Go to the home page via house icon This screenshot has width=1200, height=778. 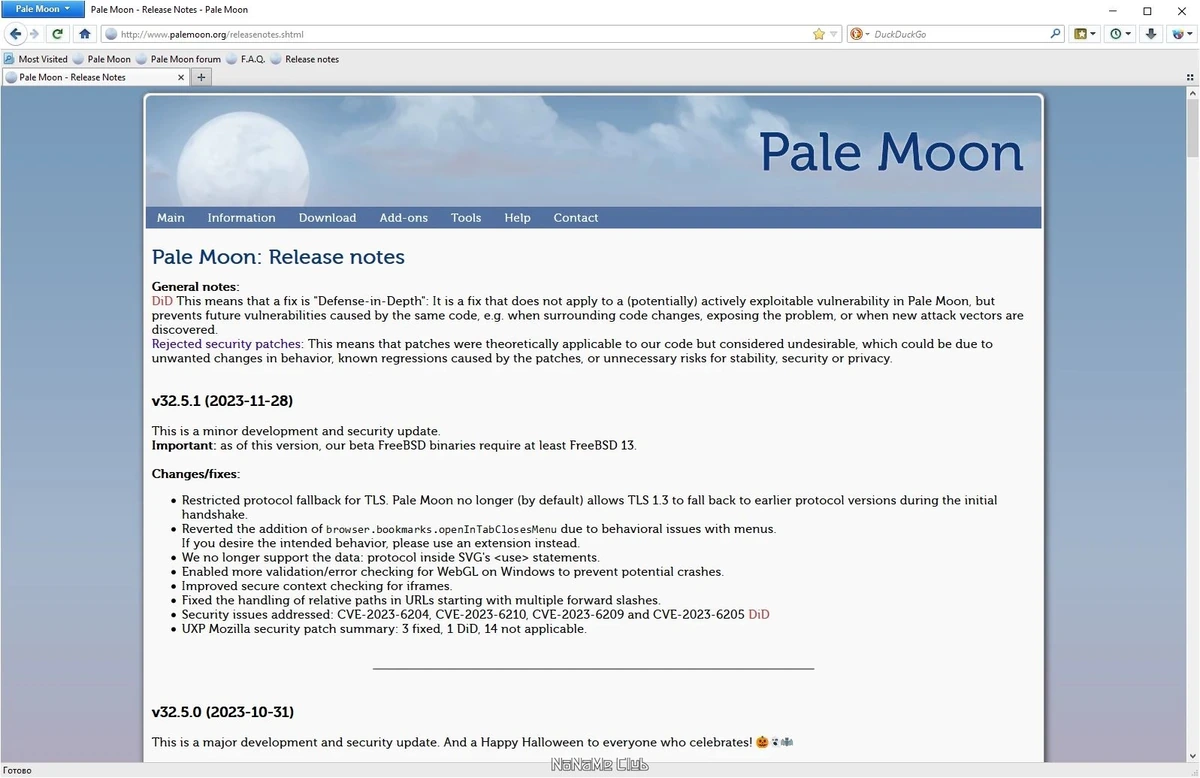coord(85,34)
